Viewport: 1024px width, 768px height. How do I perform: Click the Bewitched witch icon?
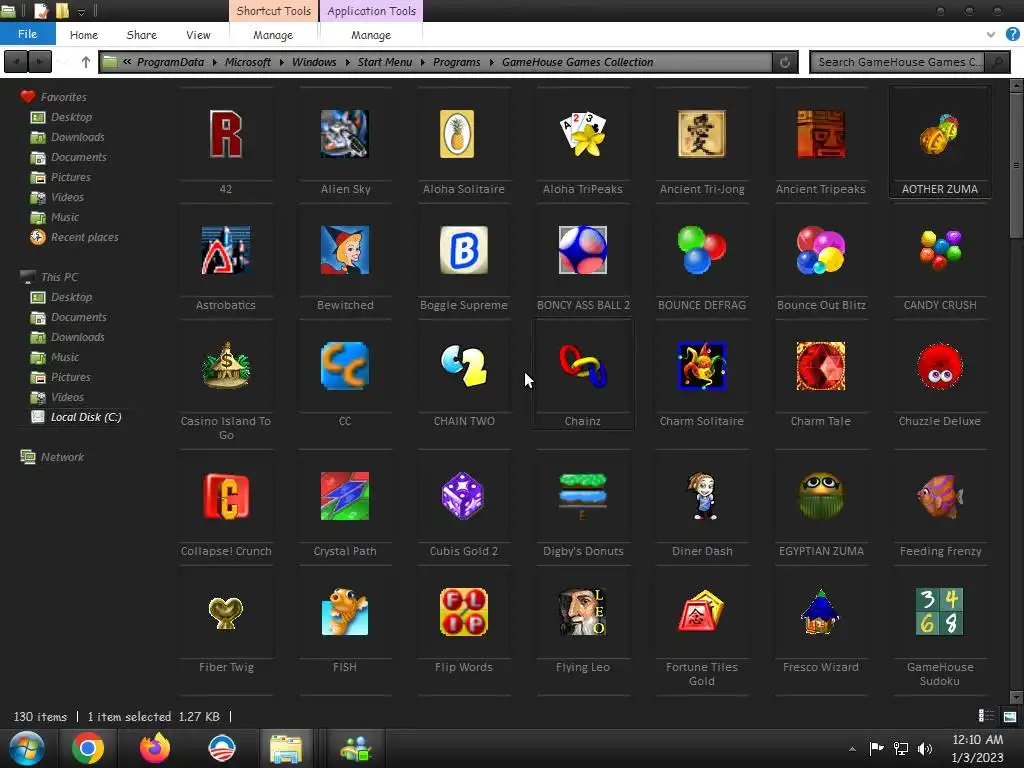[345, 250]
